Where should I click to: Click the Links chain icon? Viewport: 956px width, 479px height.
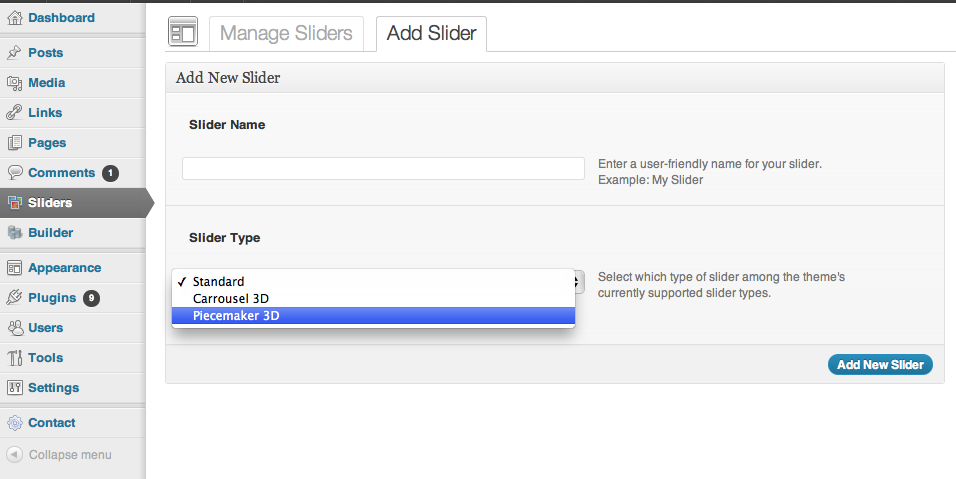(14, 113)
